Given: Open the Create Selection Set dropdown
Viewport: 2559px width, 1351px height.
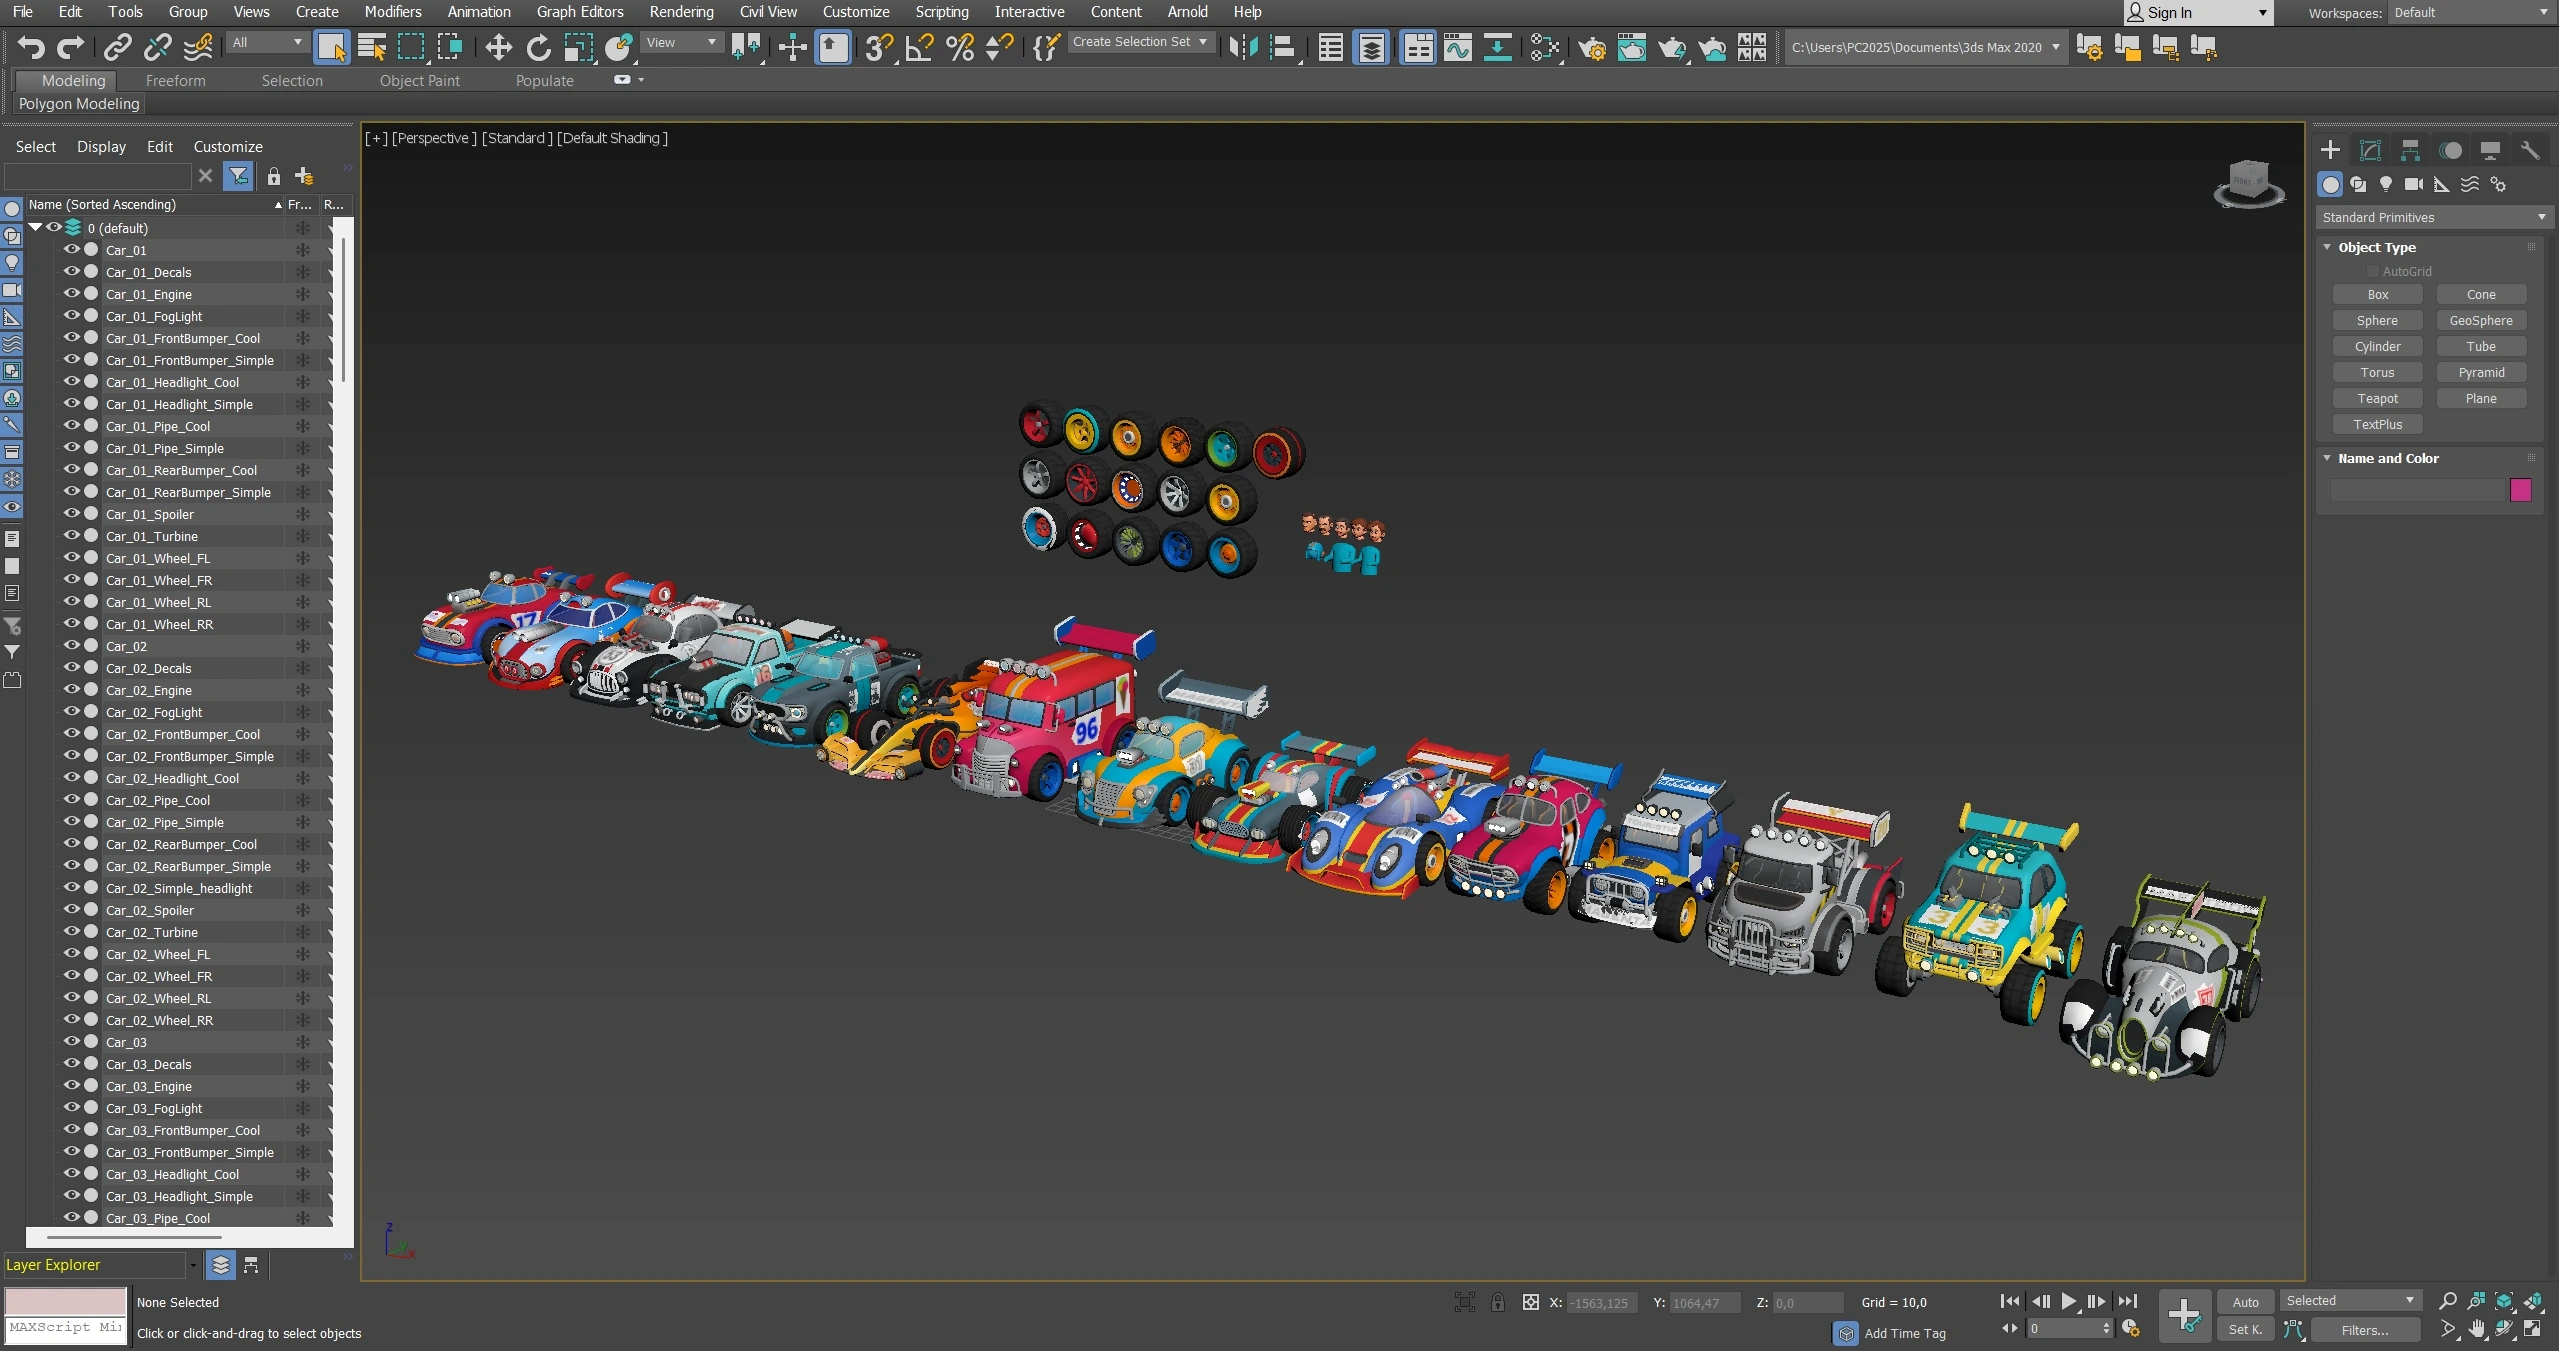Looking at the screenshot, I should [x=1140, y=42].
